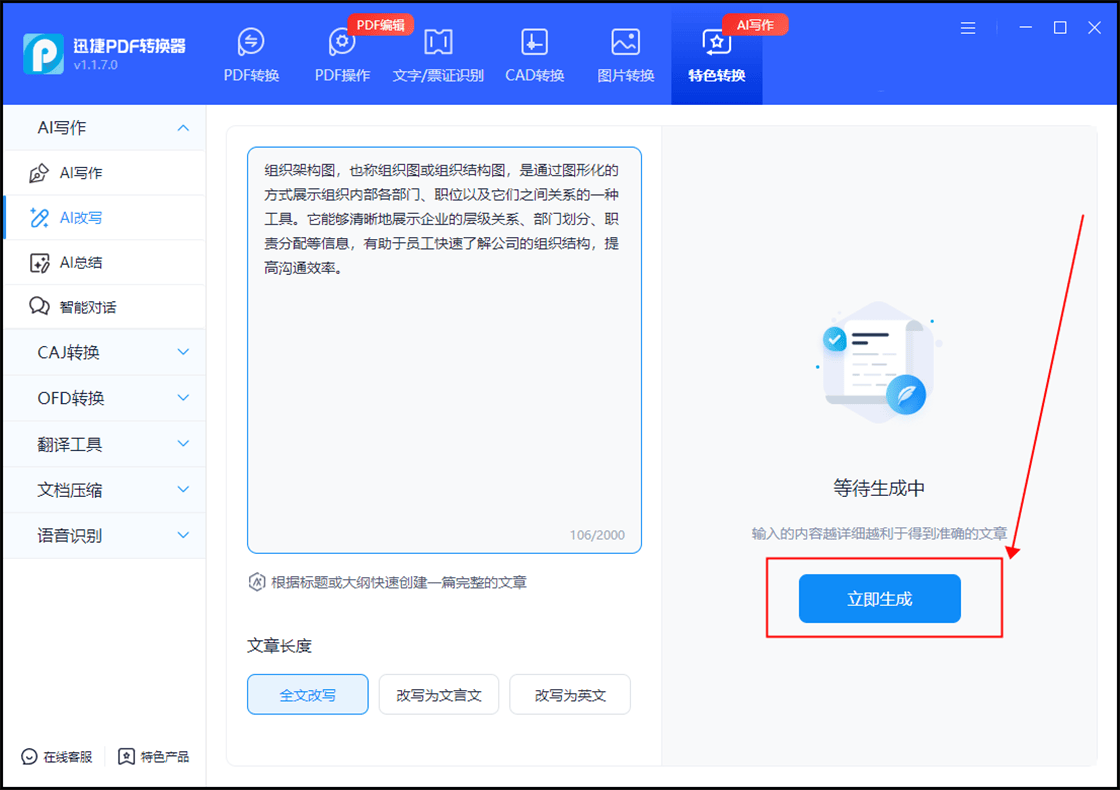Select the 全文改写 rewrite option
Viewport: 1120px width, 790px height.
point(307,694)
